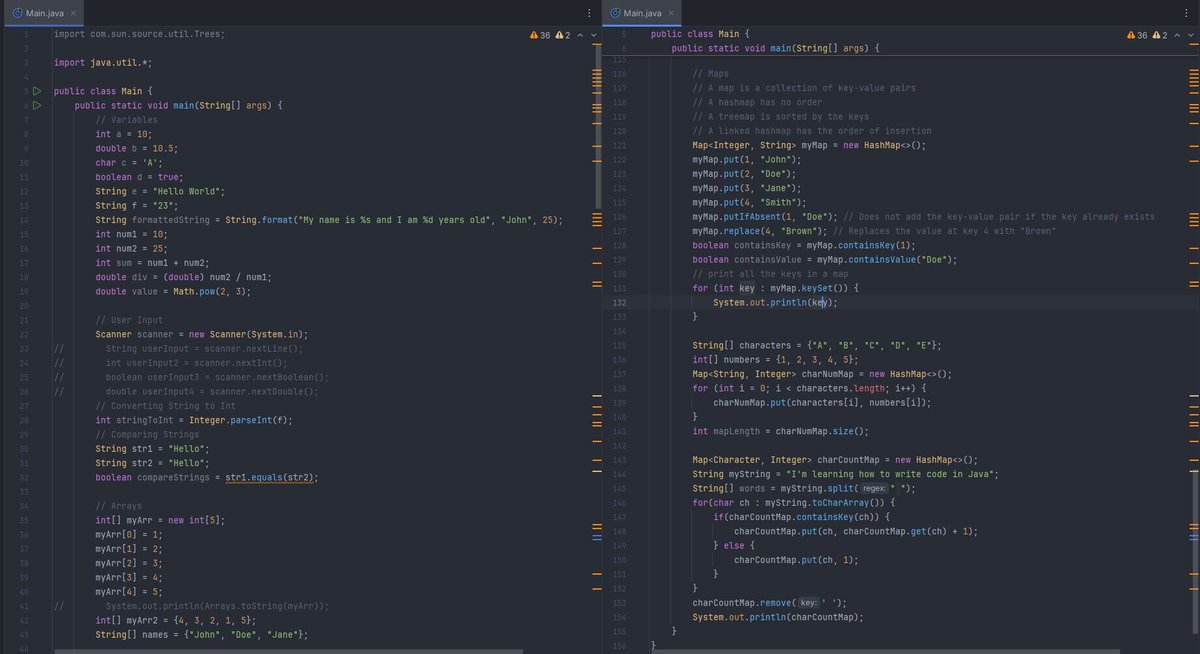Place cursor on 'int a = 10;'
The height and width of the screenshot is (654, 1200).
coord(123,134)
